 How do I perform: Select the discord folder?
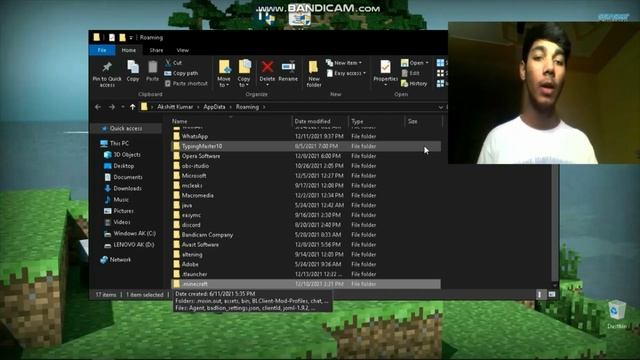click(x=306, y=225)
